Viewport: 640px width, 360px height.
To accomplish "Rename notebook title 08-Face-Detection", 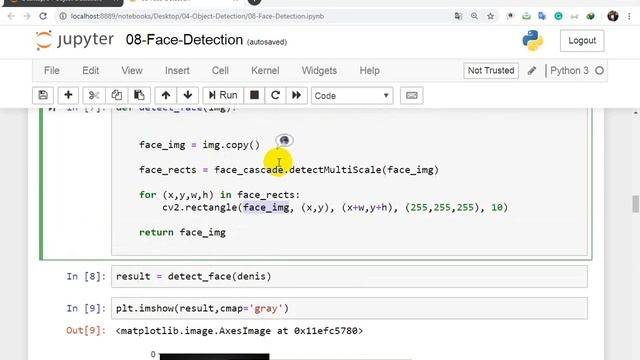I will click(184, 40).
